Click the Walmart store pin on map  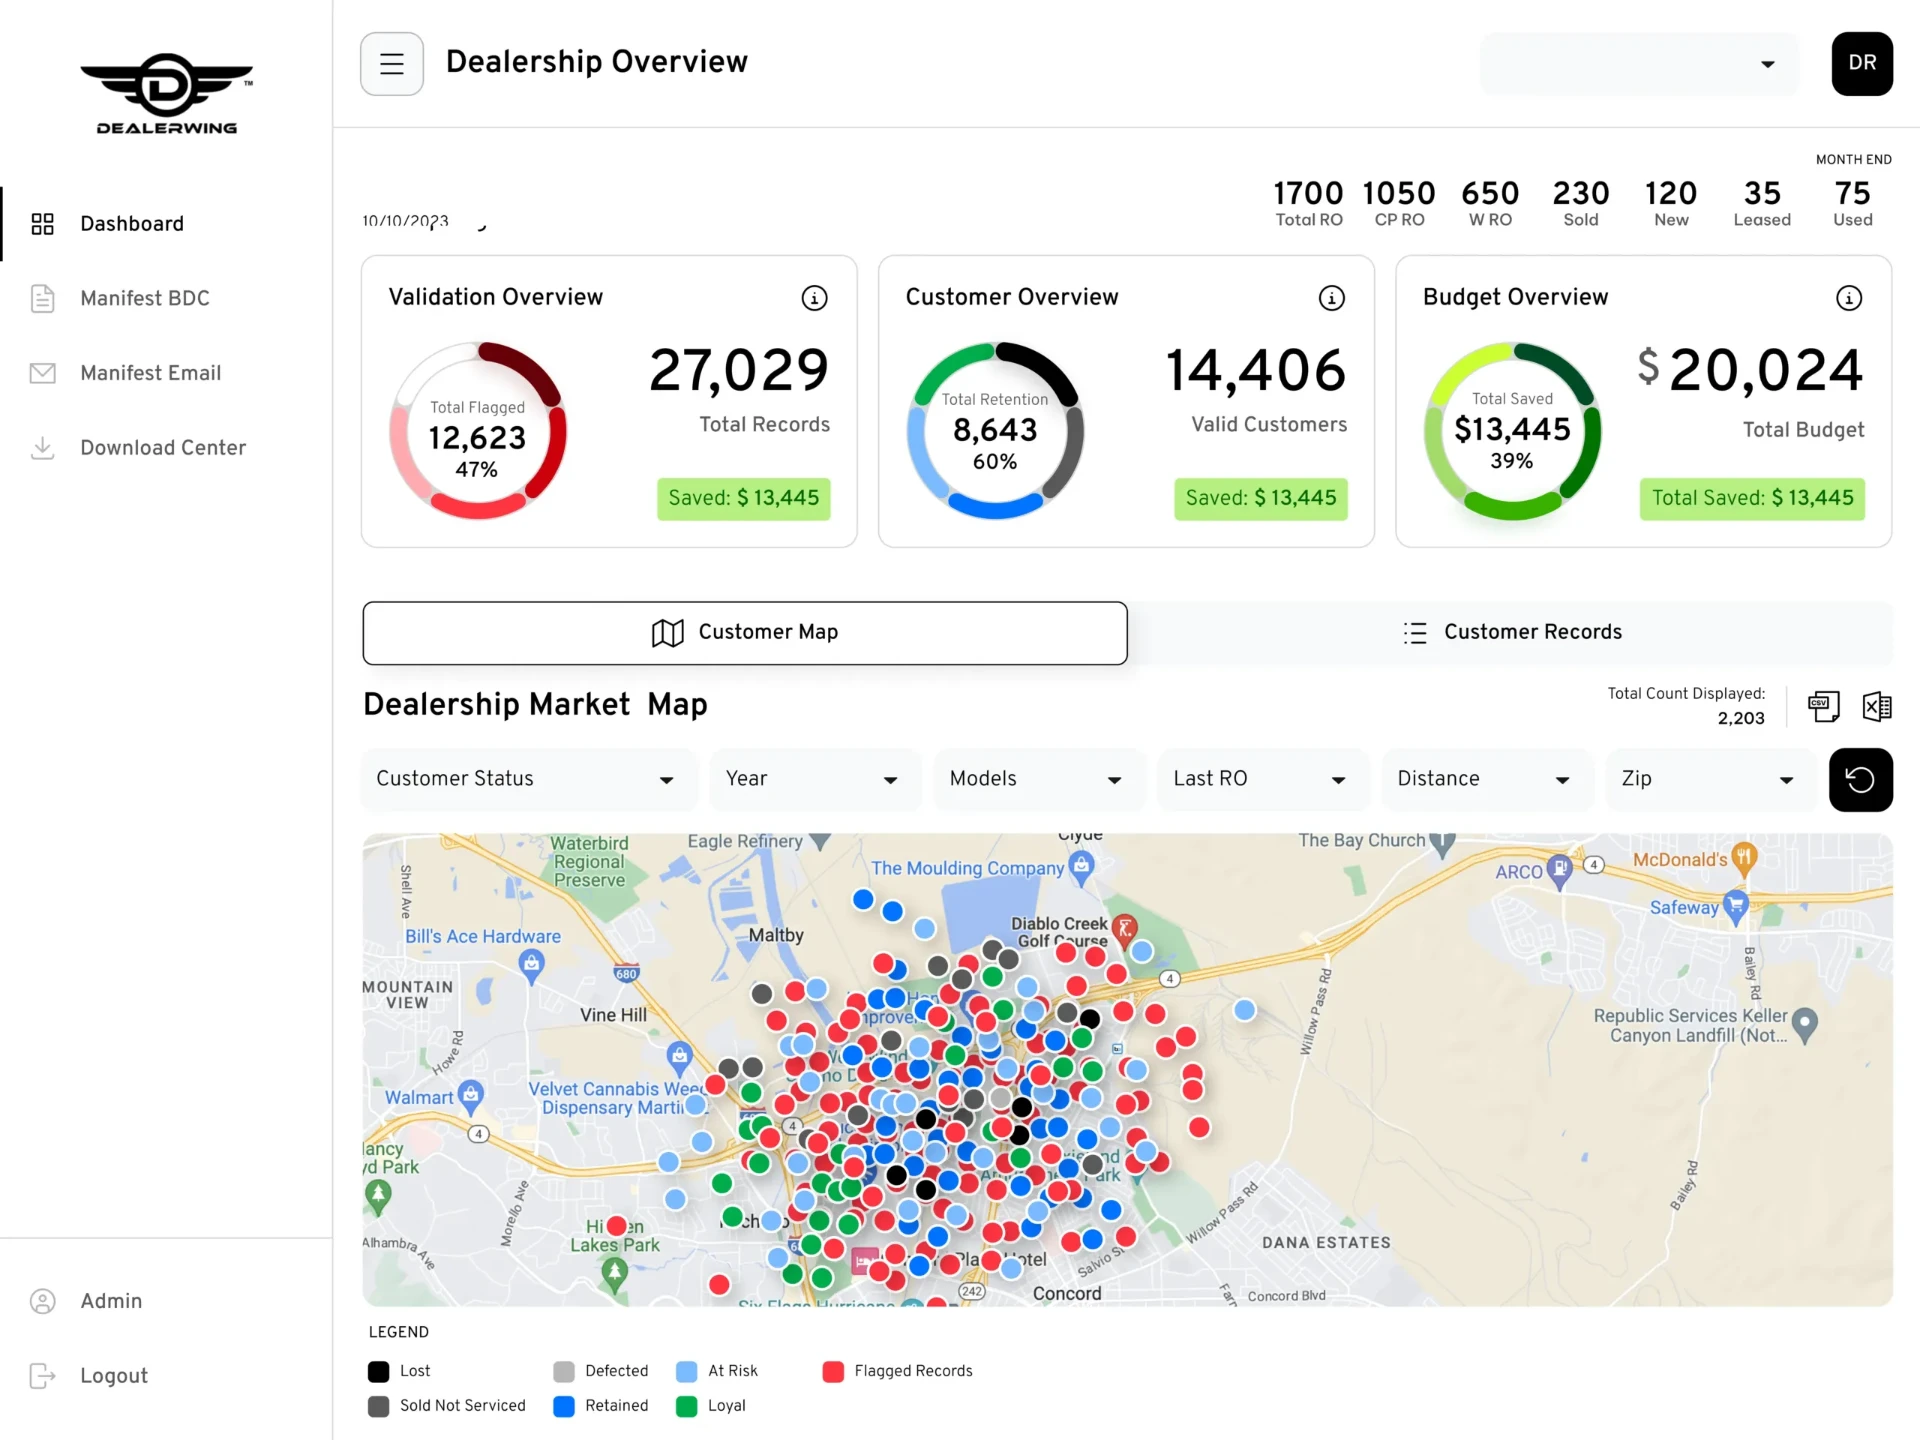tap(471, 1097)
